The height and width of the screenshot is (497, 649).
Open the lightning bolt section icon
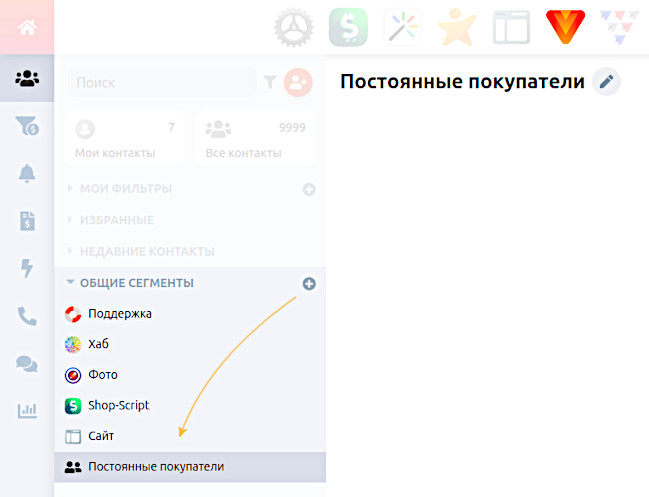click(27, 268)
